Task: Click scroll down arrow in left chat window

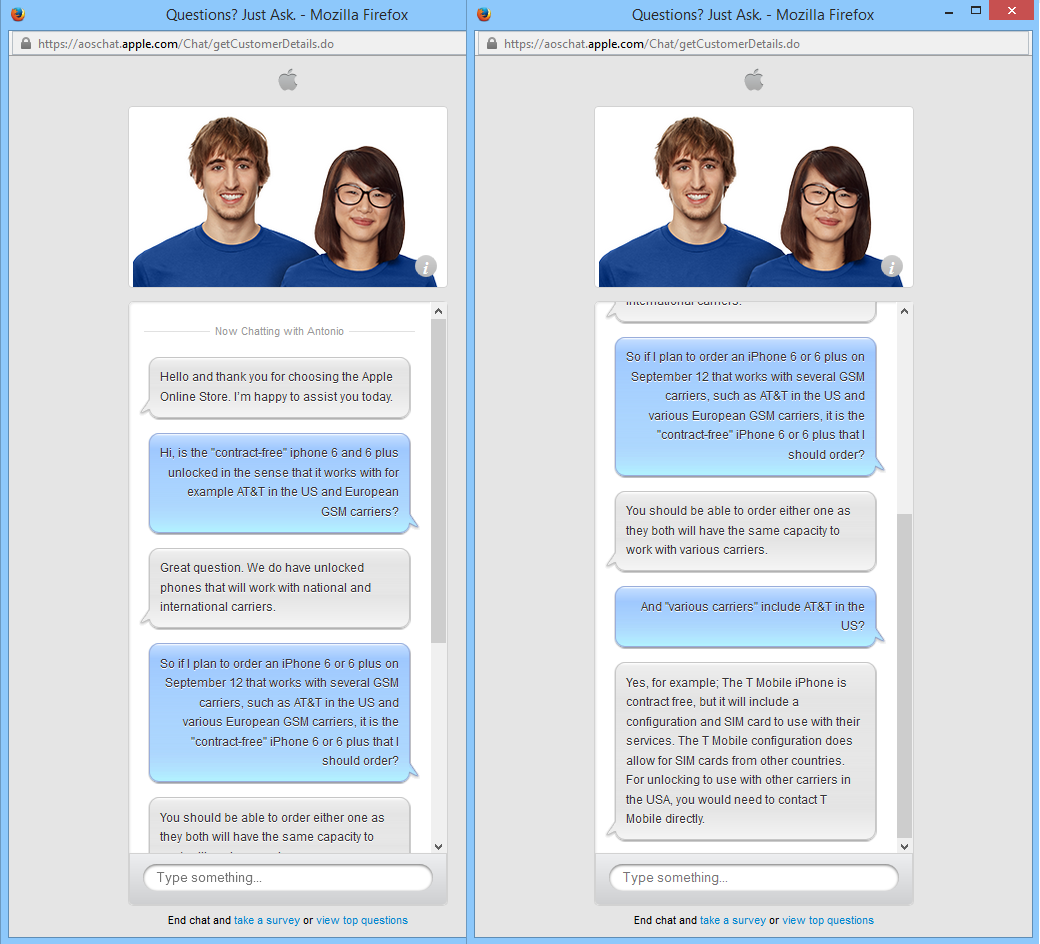Action: tap(438, 846)
